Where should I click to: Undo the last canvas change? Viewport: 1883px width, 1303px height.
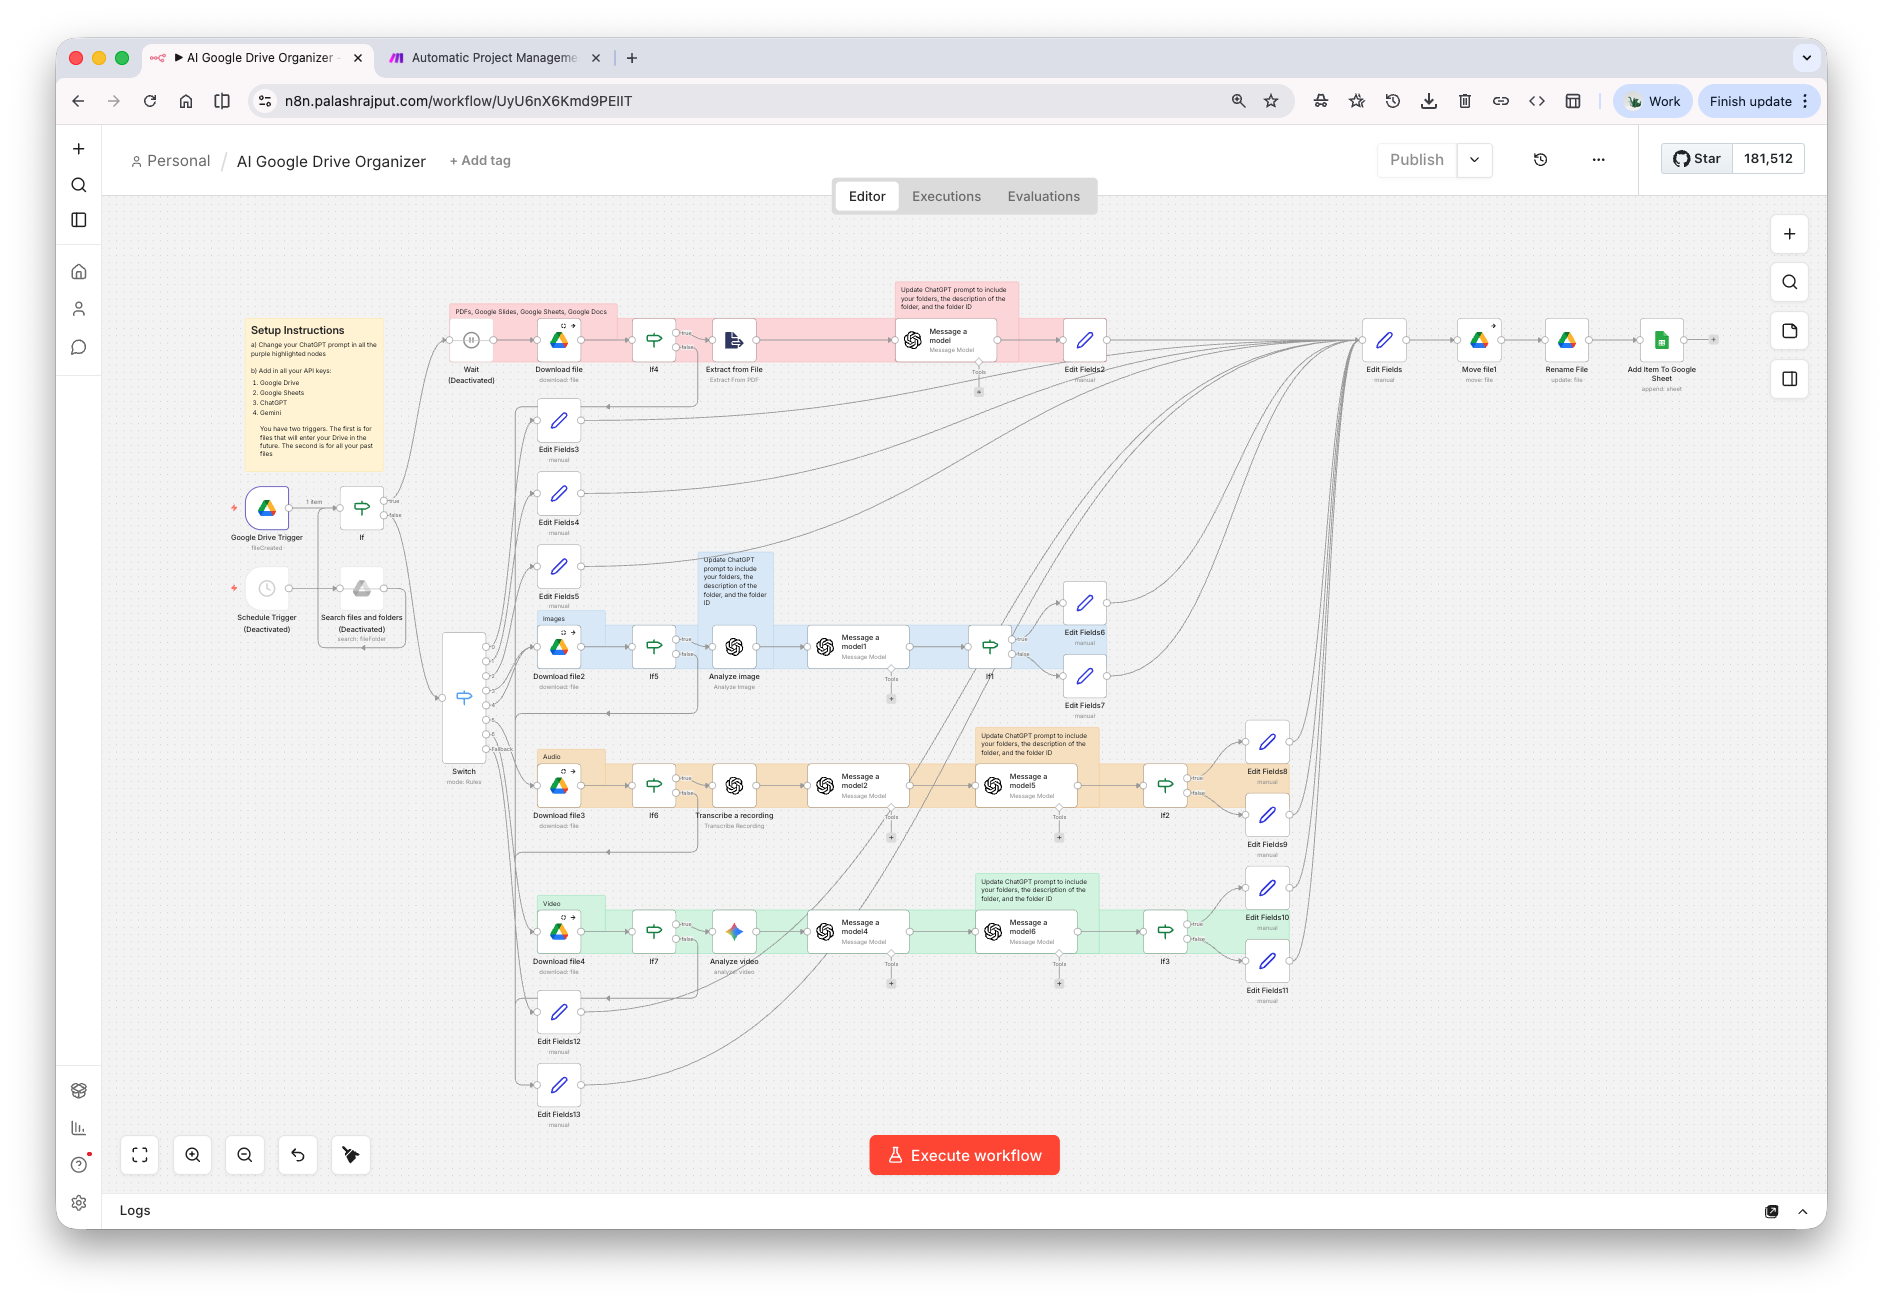tap(297, 1155)
